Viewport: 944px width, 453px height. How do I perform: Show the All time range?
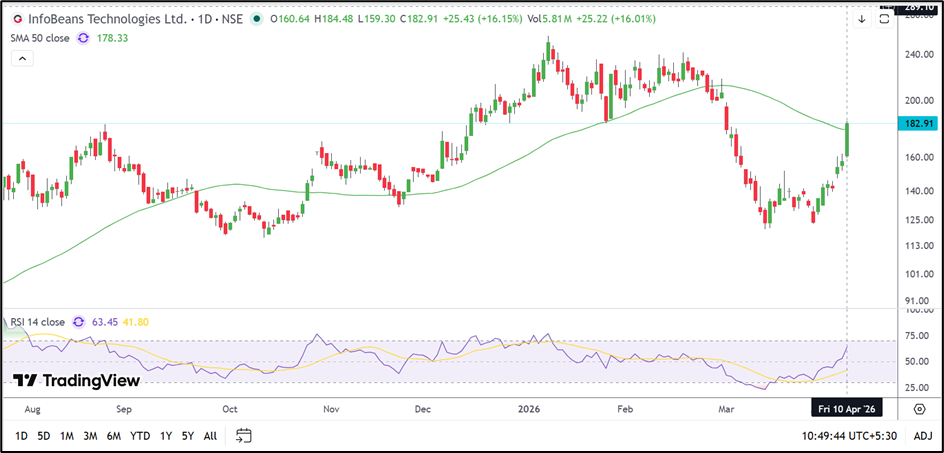tap(210, 436)
